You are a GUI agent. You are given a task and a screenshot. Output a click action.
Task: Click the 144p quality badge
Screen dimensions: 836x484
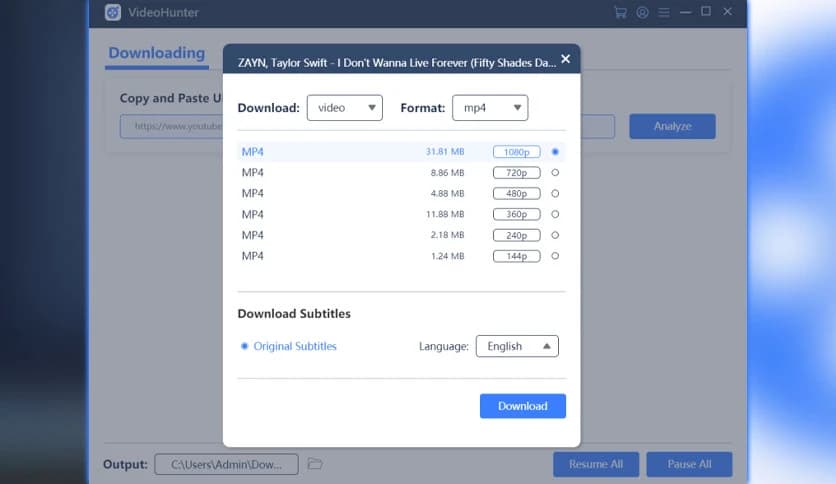point(517,256)
